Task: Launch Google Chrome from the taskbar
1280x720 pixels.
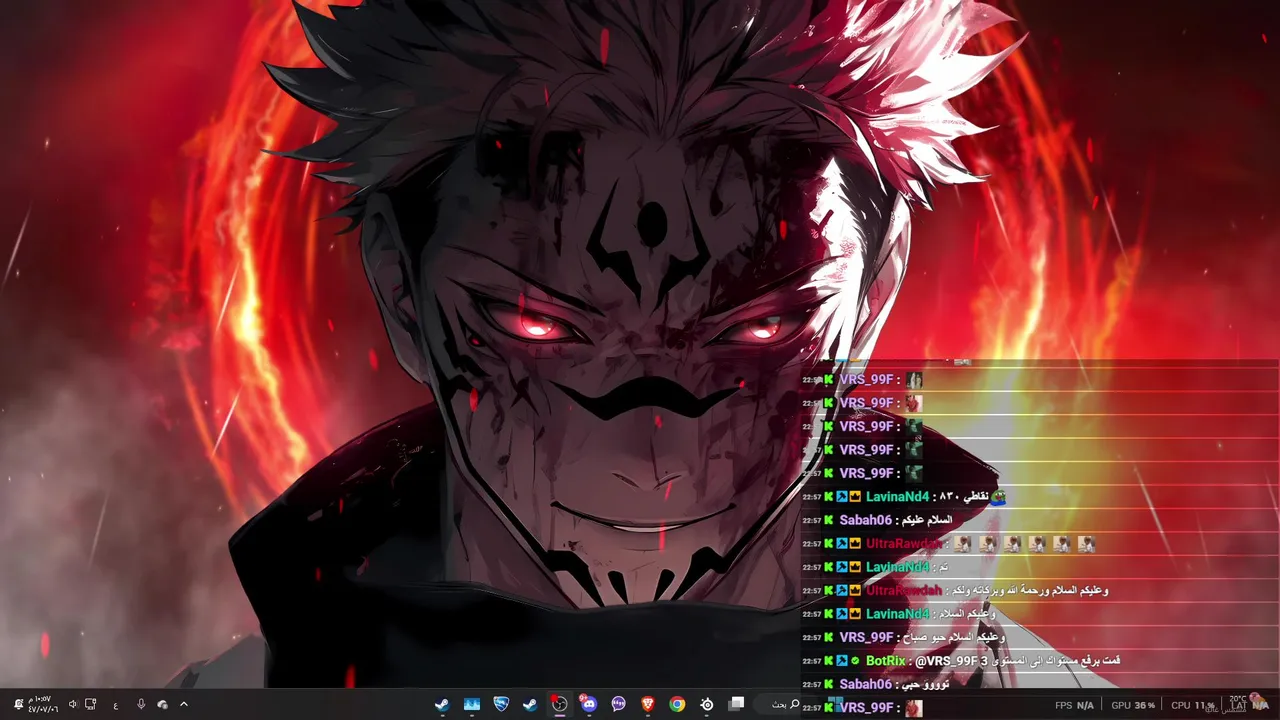Action: pos(677,704)
